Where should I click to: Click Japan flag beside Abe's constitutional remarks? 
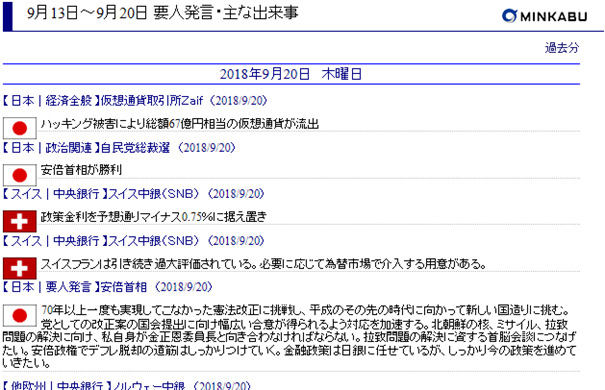[x=20, y=316]
